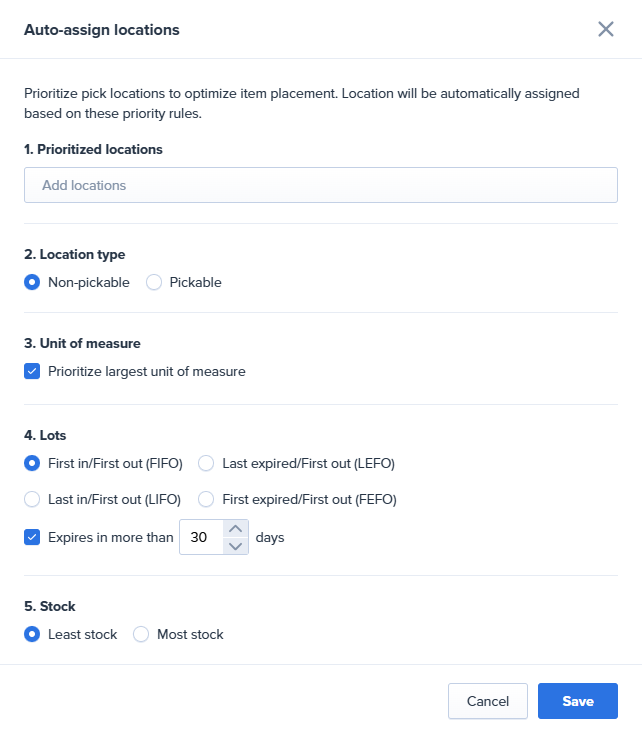642x731 pixels.
Task: Click the Add locations input field
Action: click(x=320, y=185)
